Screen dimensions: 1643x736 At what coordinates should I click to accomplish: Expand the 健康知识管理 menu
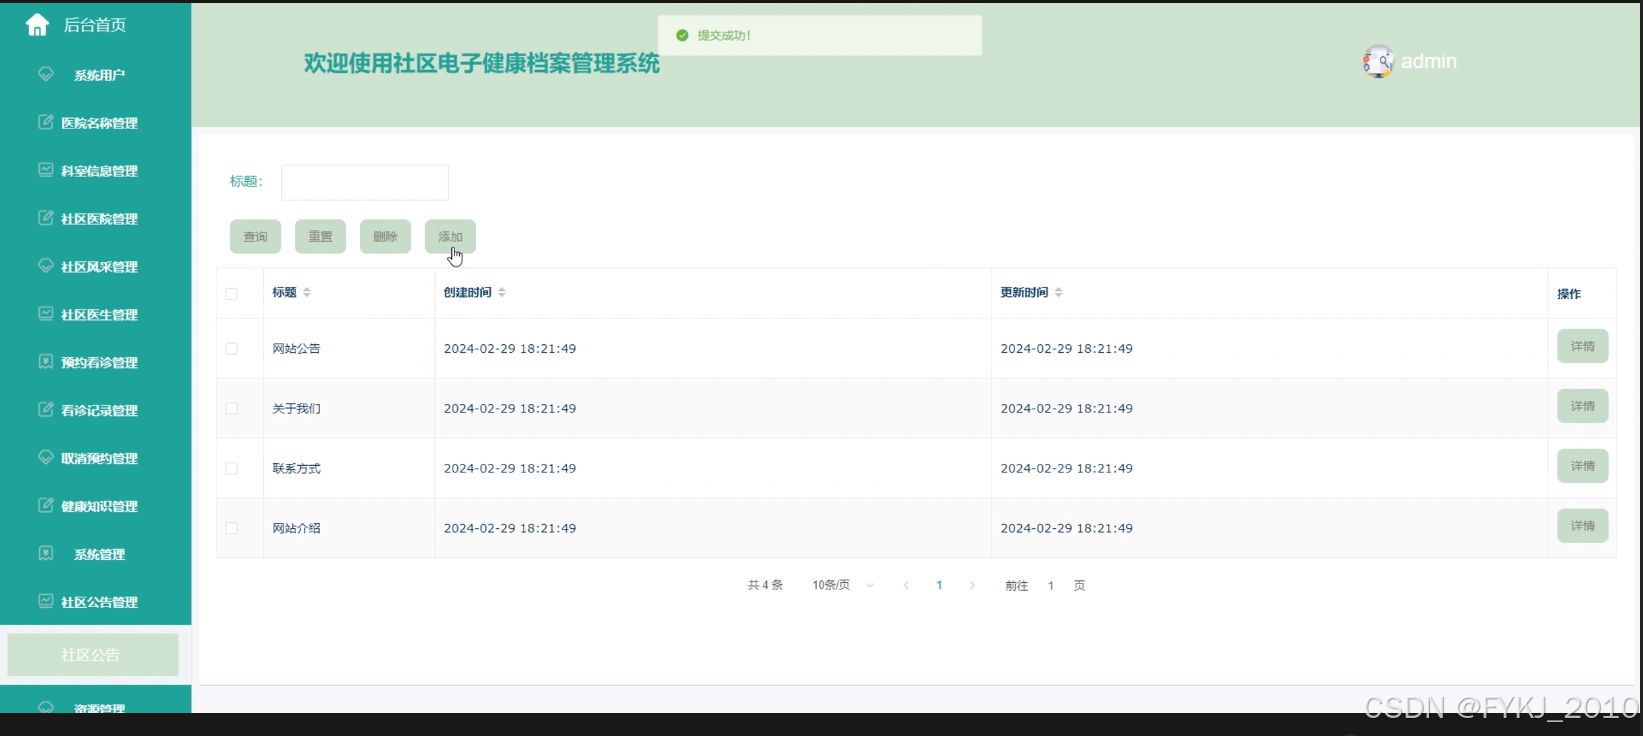coord(96,507)
